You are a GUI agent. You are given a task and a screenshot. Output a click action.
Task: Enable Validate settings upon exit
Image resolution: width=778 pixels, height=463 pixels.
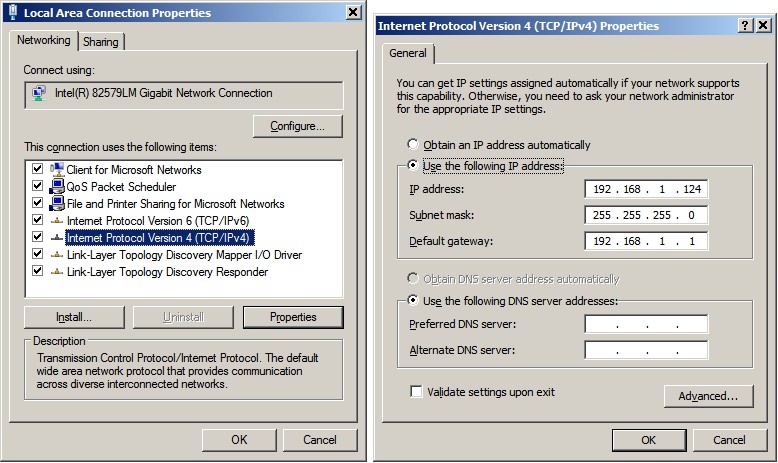click(416, 392)
